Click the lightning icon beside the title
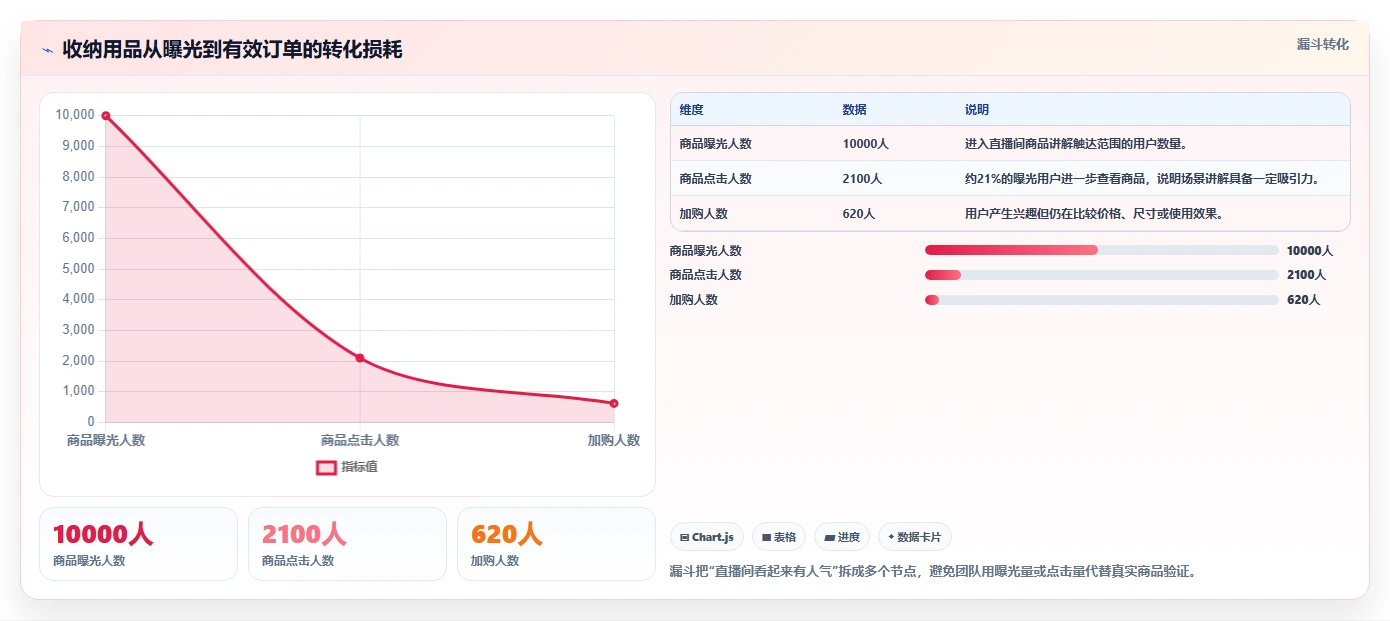 tap(47, 50)
